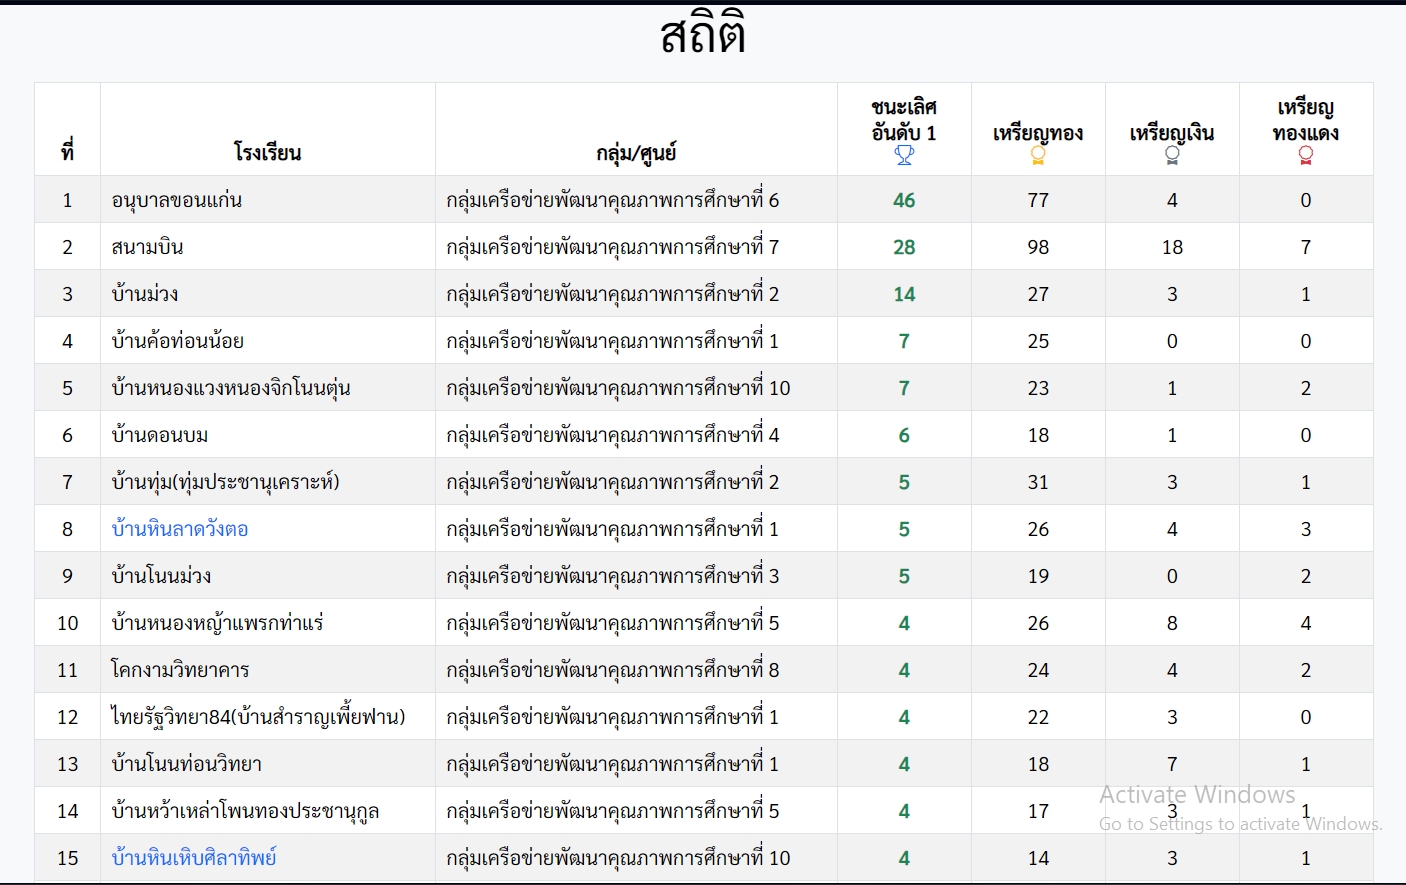1406x885 pixels.
Task: Select school name โคกงามวิทยาคาร
Action: 180,670
